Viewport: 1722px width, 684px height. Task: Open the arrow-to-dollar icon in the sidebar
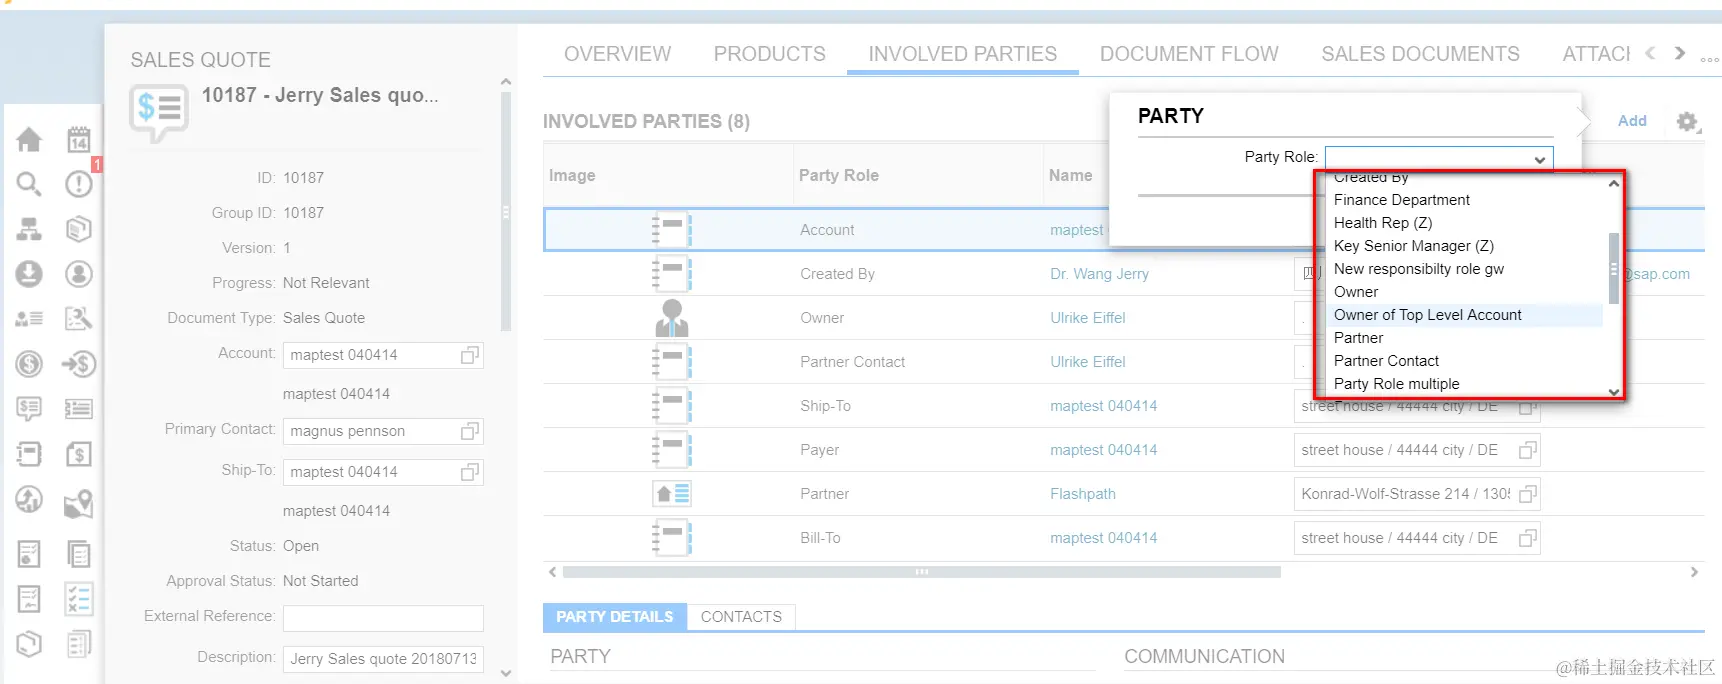point(79,364)
